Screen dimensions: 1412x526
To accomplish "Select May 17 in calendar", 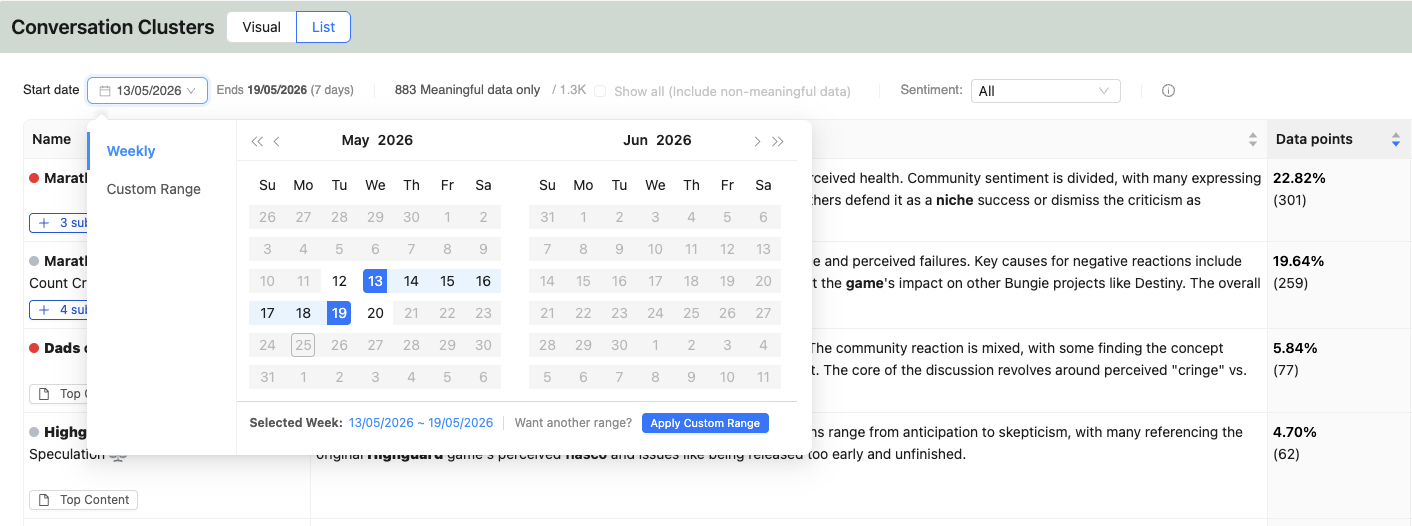I will [x=267, y=313].
